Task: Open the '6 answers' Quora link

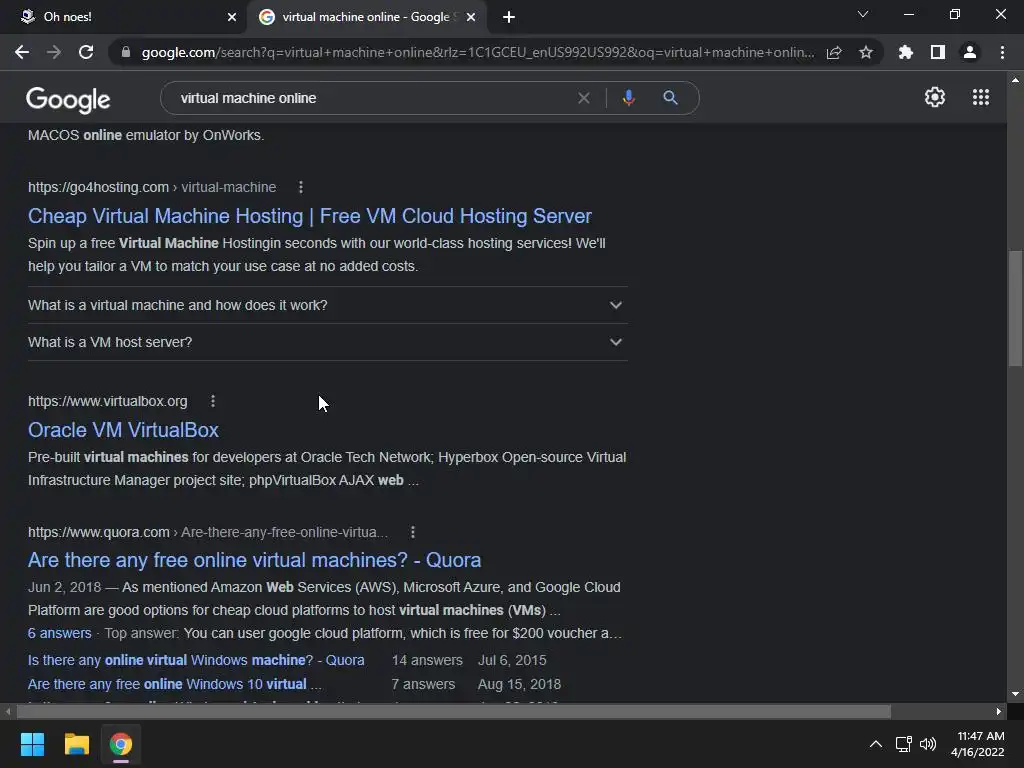Action: 59,633
